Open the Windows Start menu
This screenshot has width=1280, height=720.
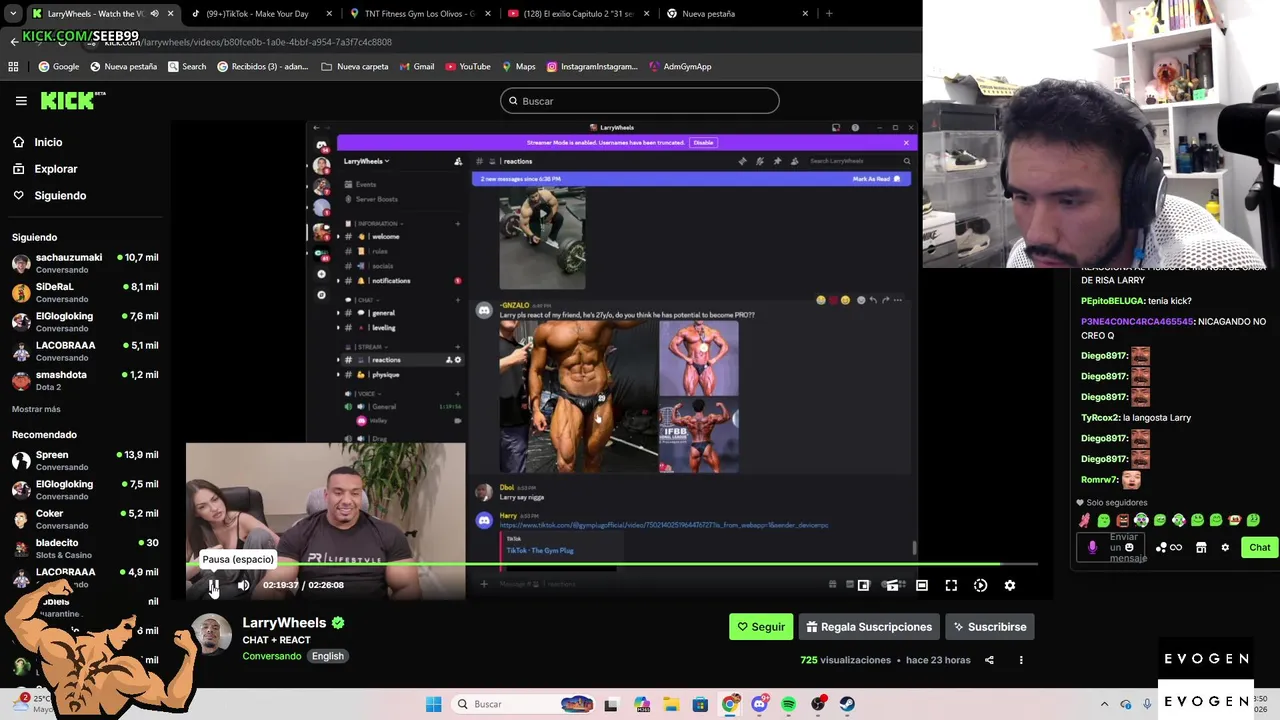coord(433,704)
